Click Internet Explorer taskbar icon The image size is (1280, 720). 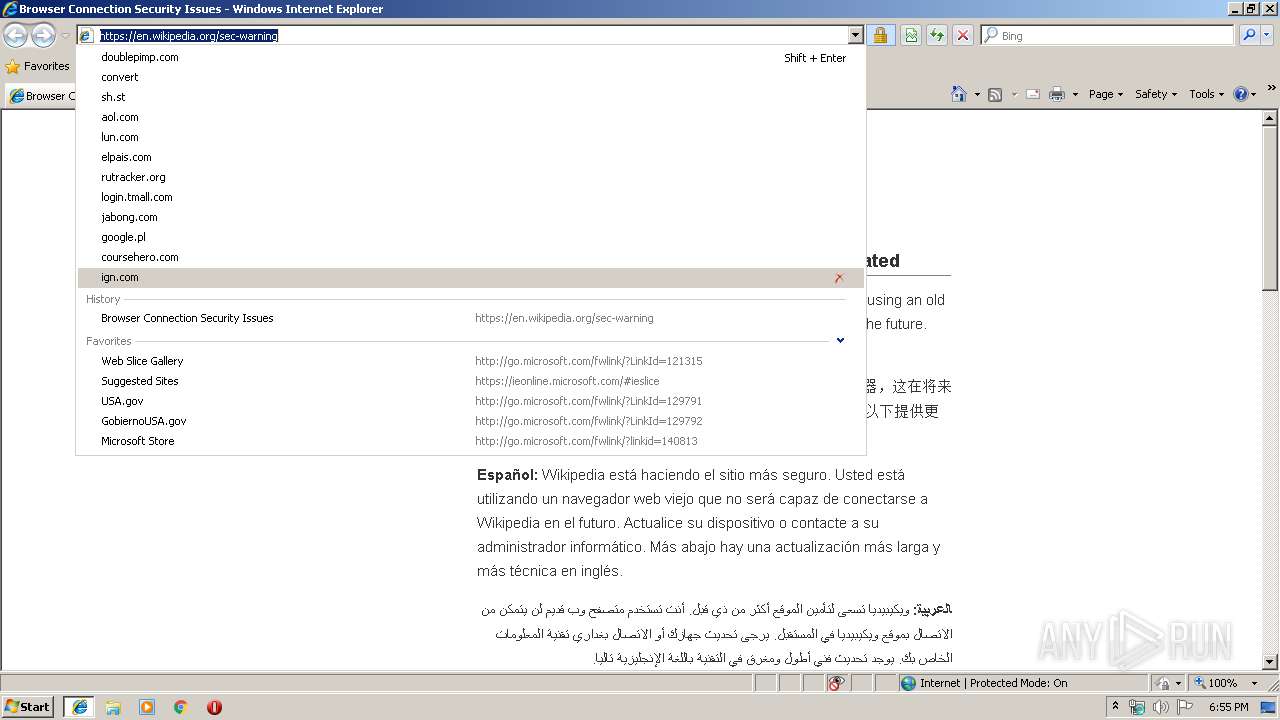tap(79, 707)
